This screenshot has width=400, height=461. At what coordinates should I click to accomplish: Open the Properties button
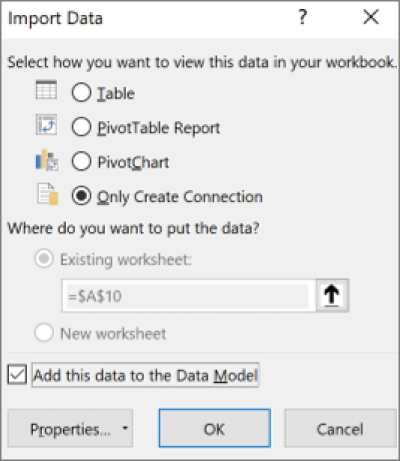pyautogui.click(x=70, y=428)
